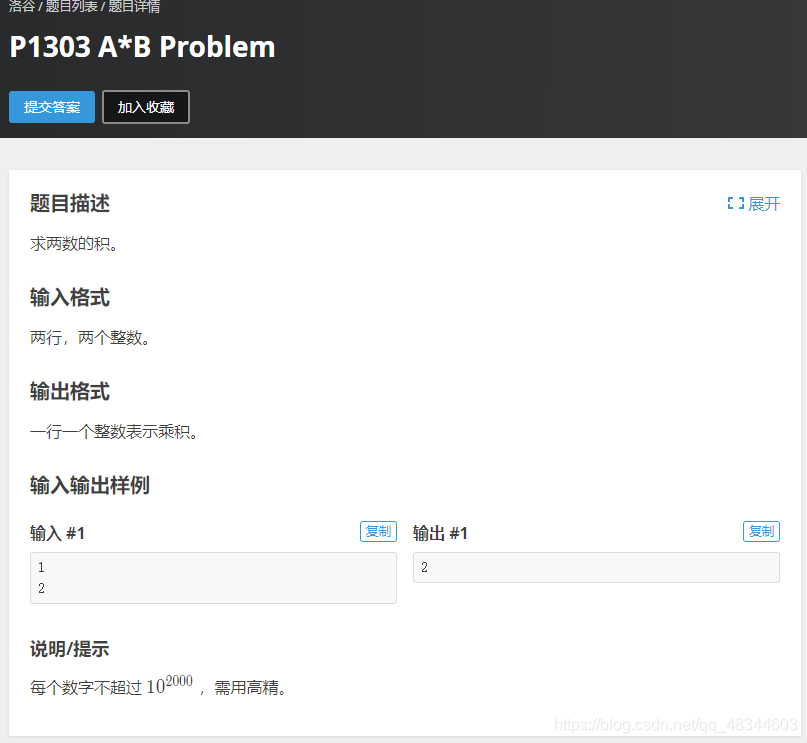The width and height of the screenshot is (807, 743).
Task: Click the 提交答案 submit button
Action: click(51, 107)
